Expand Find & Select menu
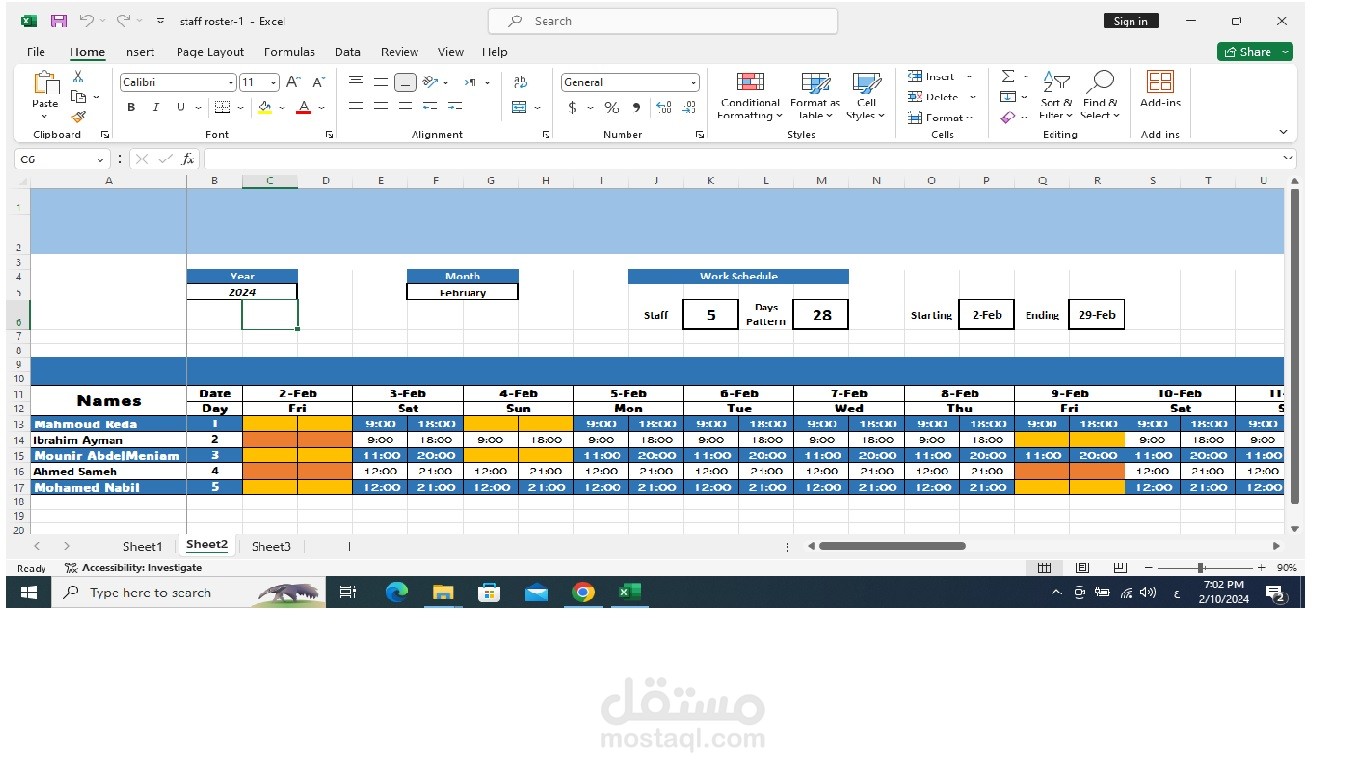Image resolution: width=1366 pixels, height=768 pixels. 1100,95
